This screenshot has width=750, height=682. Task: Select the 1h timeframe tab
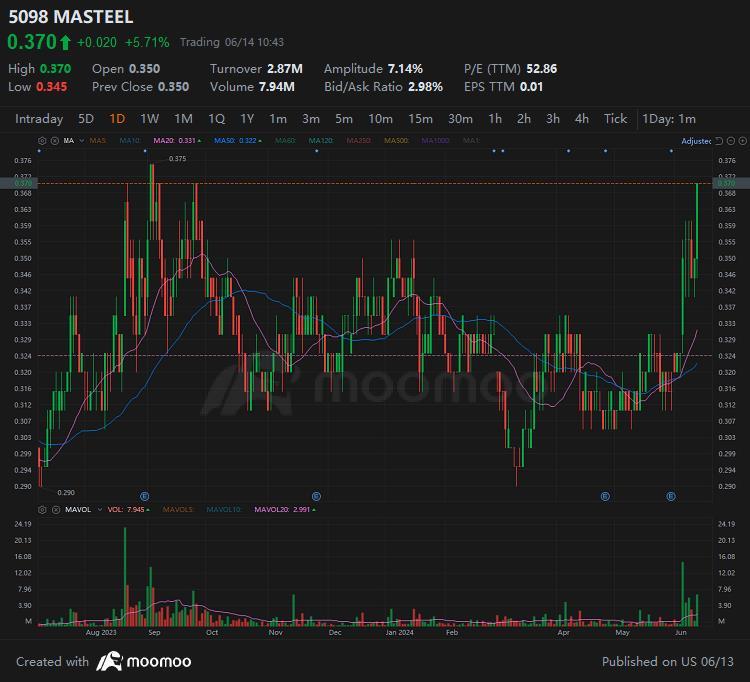click(x=495, y=119)
